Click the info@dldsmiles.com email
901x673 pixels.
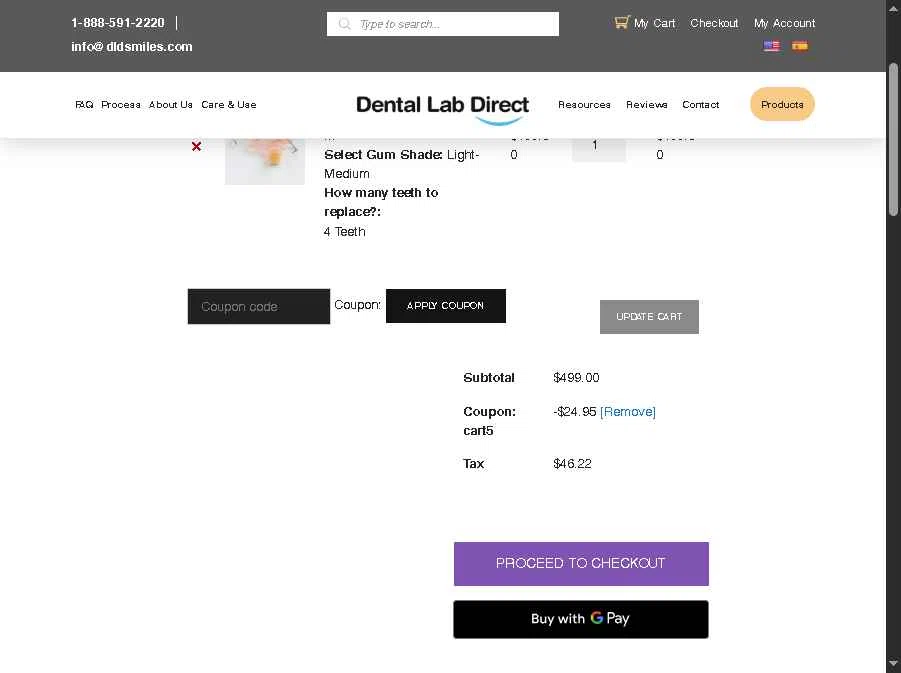(132, 47)
